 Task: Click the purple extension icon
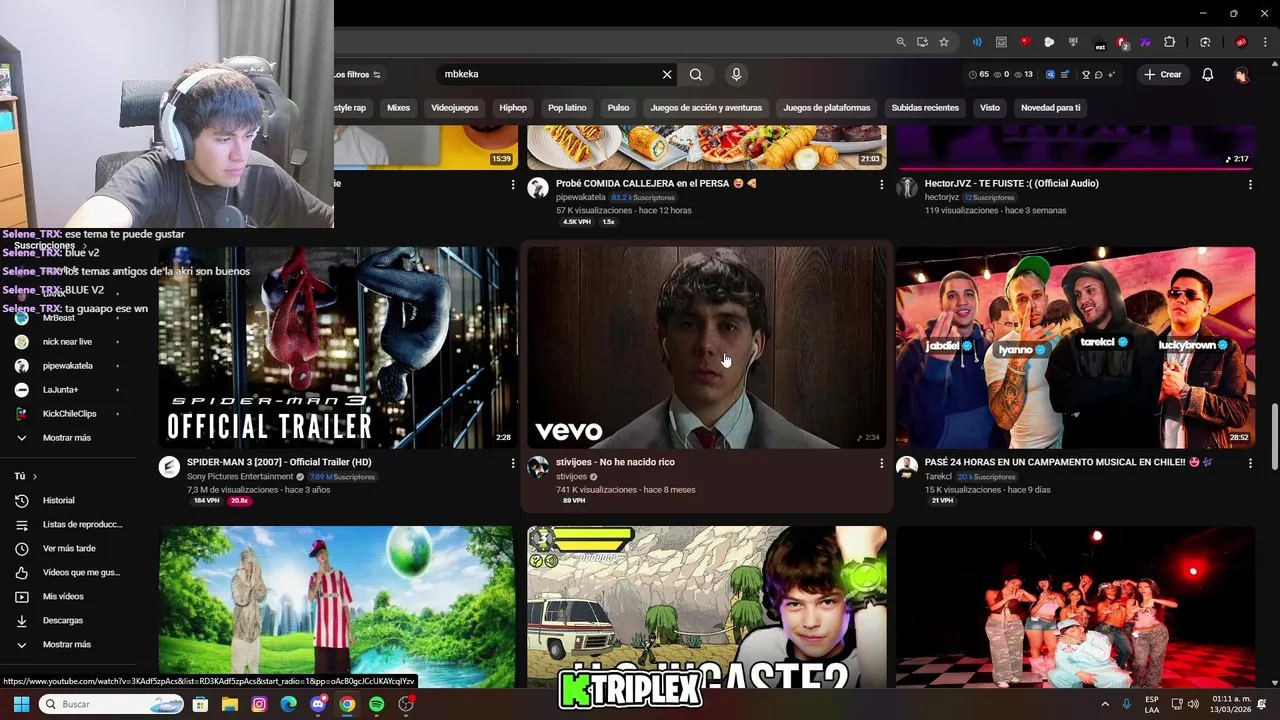coord(1145,42)
